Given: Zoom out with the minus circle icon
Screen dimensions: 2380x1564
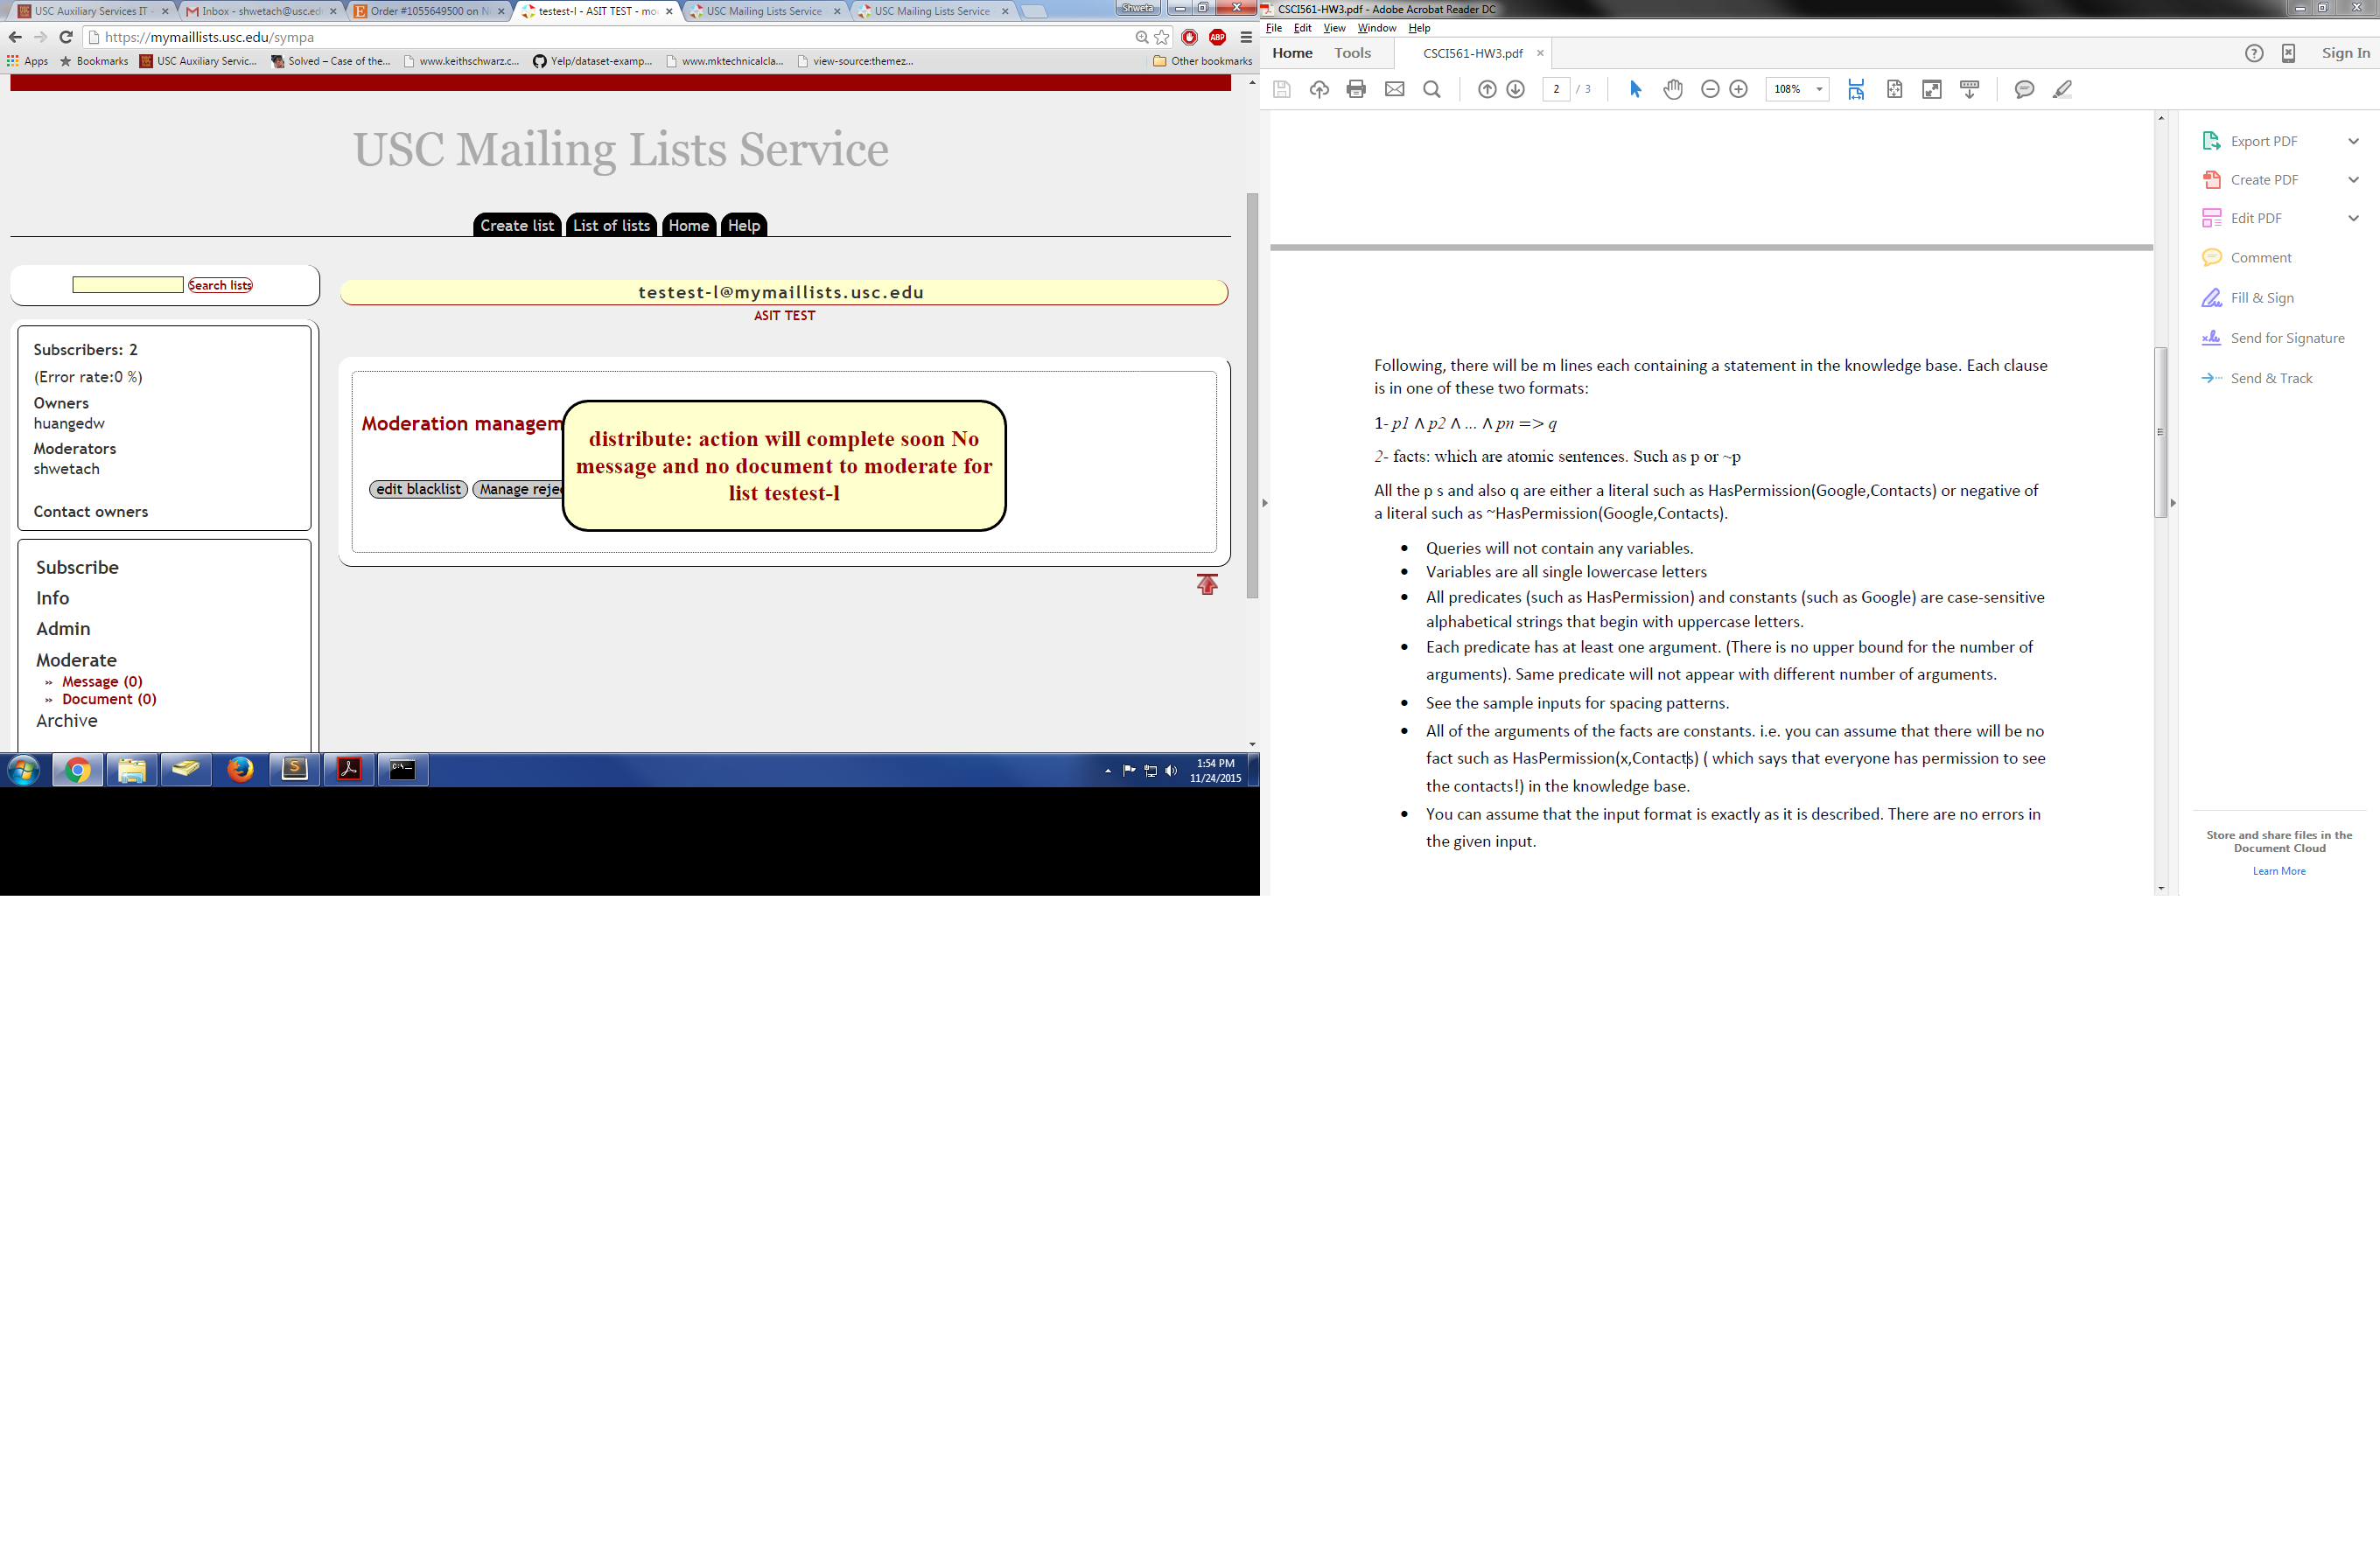Looking at the screenshot, I should [x=1710, y=89].
